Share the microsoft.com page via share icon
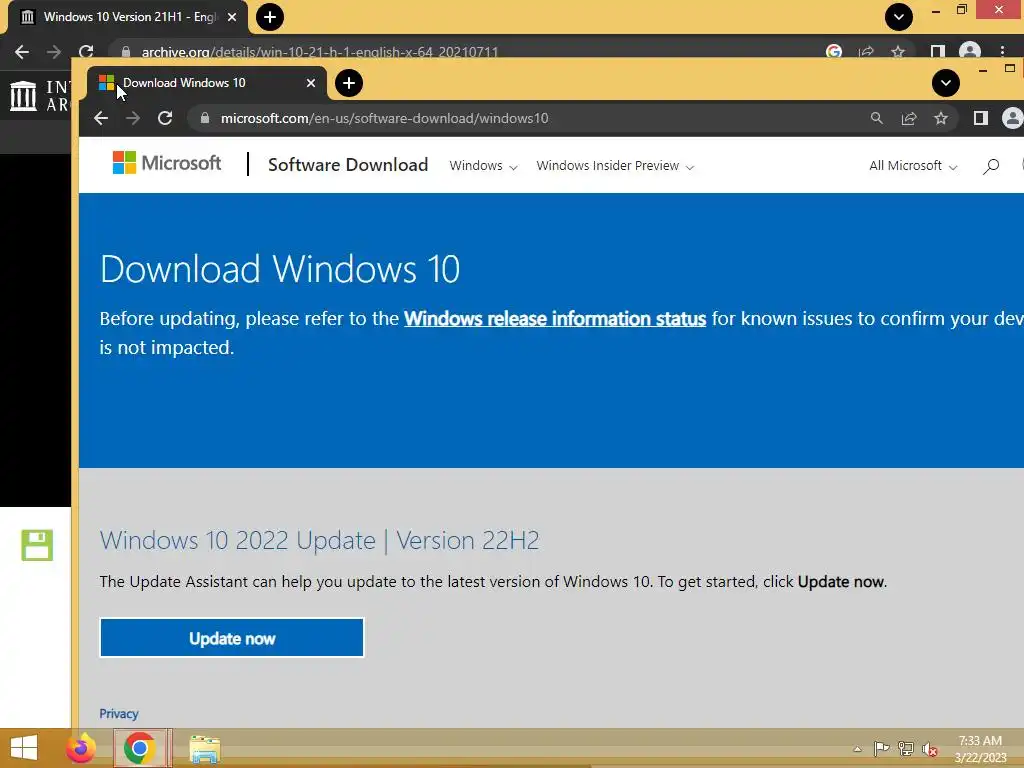Image resolution: width=1024 pixels, height=768 pixels. point(909,118)
